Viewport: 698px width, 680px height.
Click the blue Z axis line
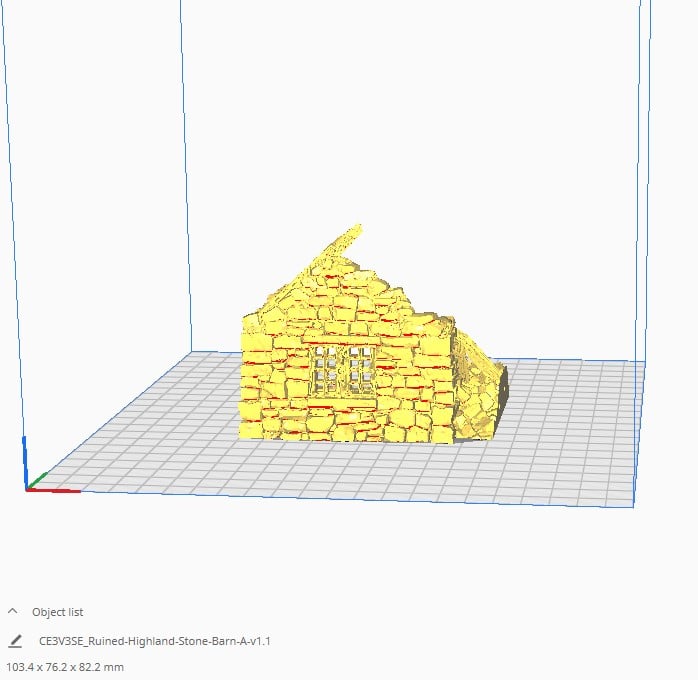click(x=25, y=463)
